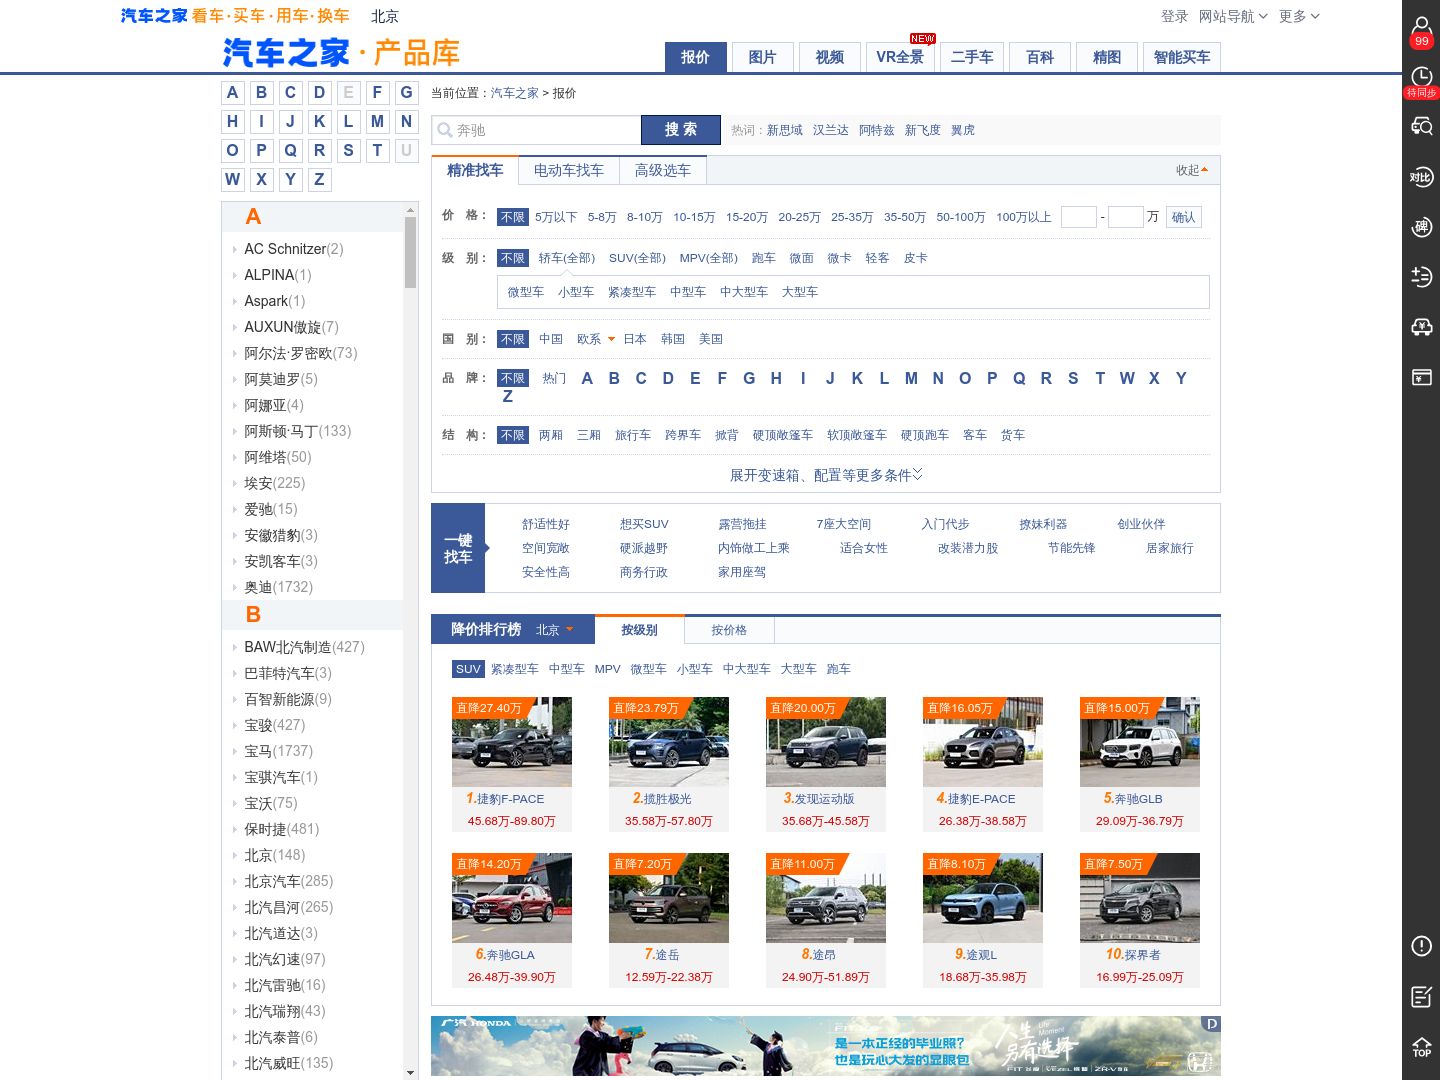This screenshot has height=1080, width=1440.
Task: Click the car search icon in sidebar
Action: 1421,126
